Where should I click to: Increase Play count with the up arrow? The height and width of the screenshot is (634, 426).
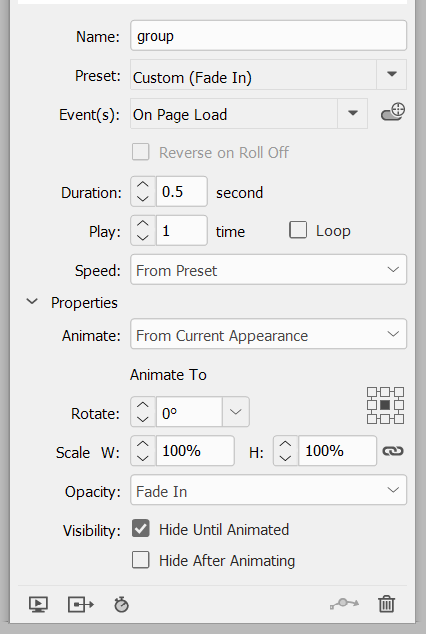(x=143, y=223)
